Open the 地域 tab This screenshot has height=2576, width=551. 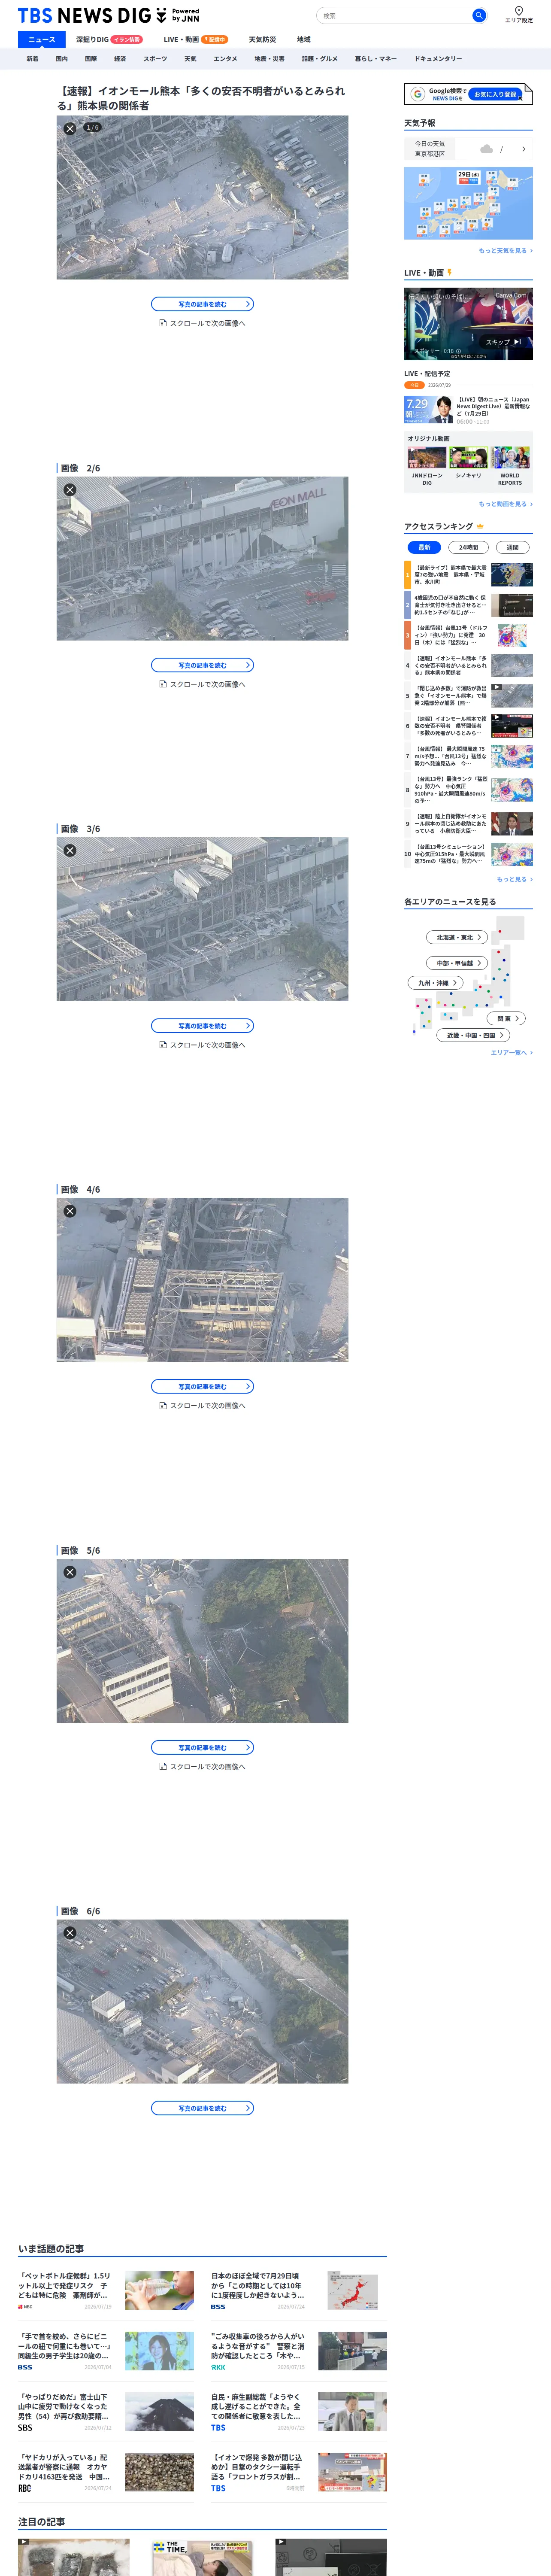pyautogui.click(x=304, y=40)
